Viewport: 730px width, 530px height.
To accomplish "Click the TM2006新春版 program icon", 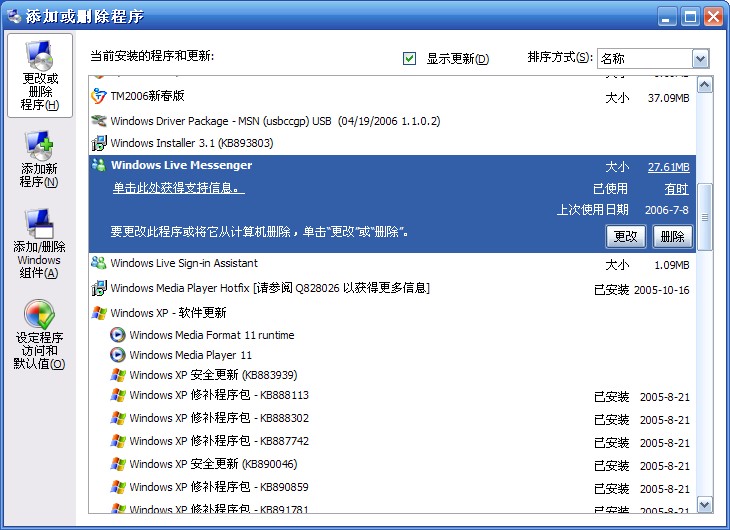I will click(x=98, y=96).
